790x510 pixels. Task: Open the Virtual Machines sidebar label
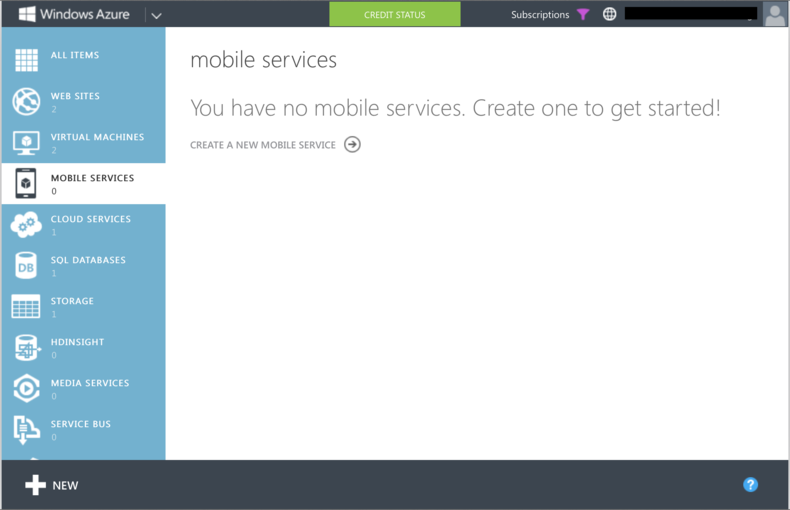pyautogui.click(x=97, y=137)
